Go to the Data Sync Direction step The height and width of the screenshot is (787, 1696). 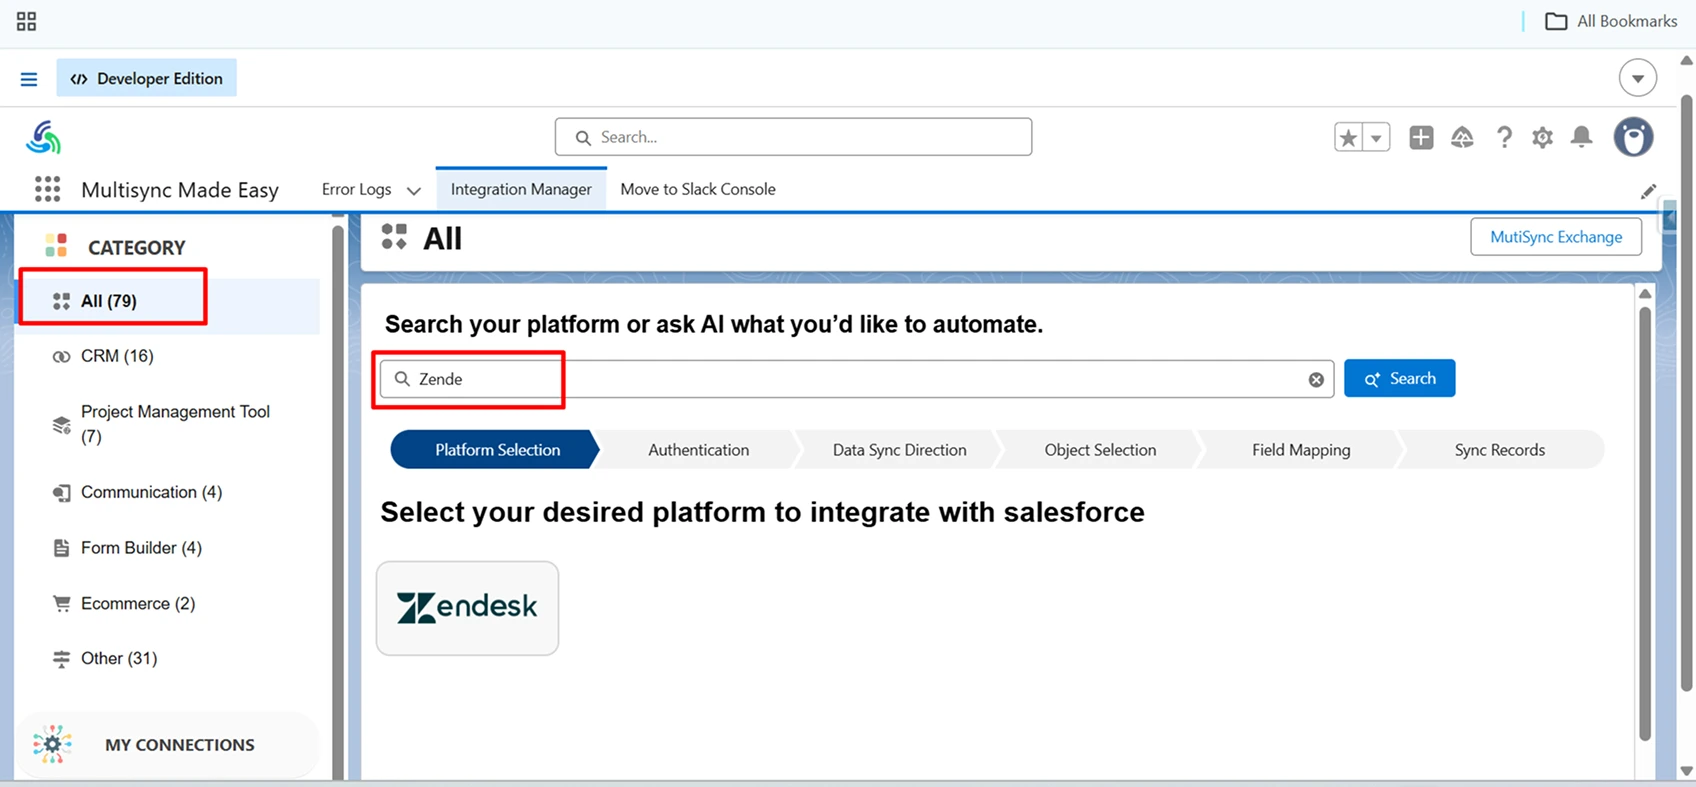[x=899, y=450]
